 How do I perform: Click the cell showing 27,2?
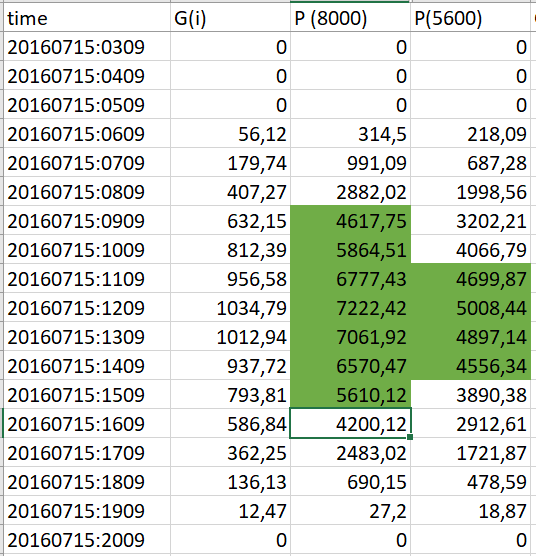350,510
